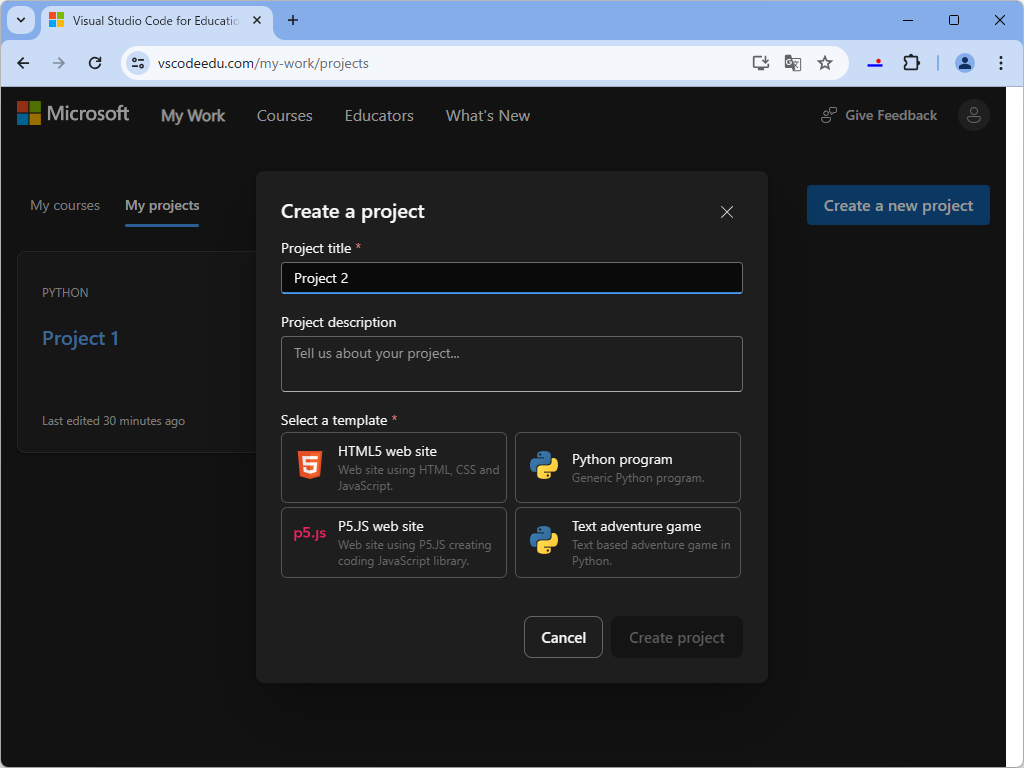Click the browser address bar URL
1024x768 pixels.
pyautogui.click(x=263, y=63)
